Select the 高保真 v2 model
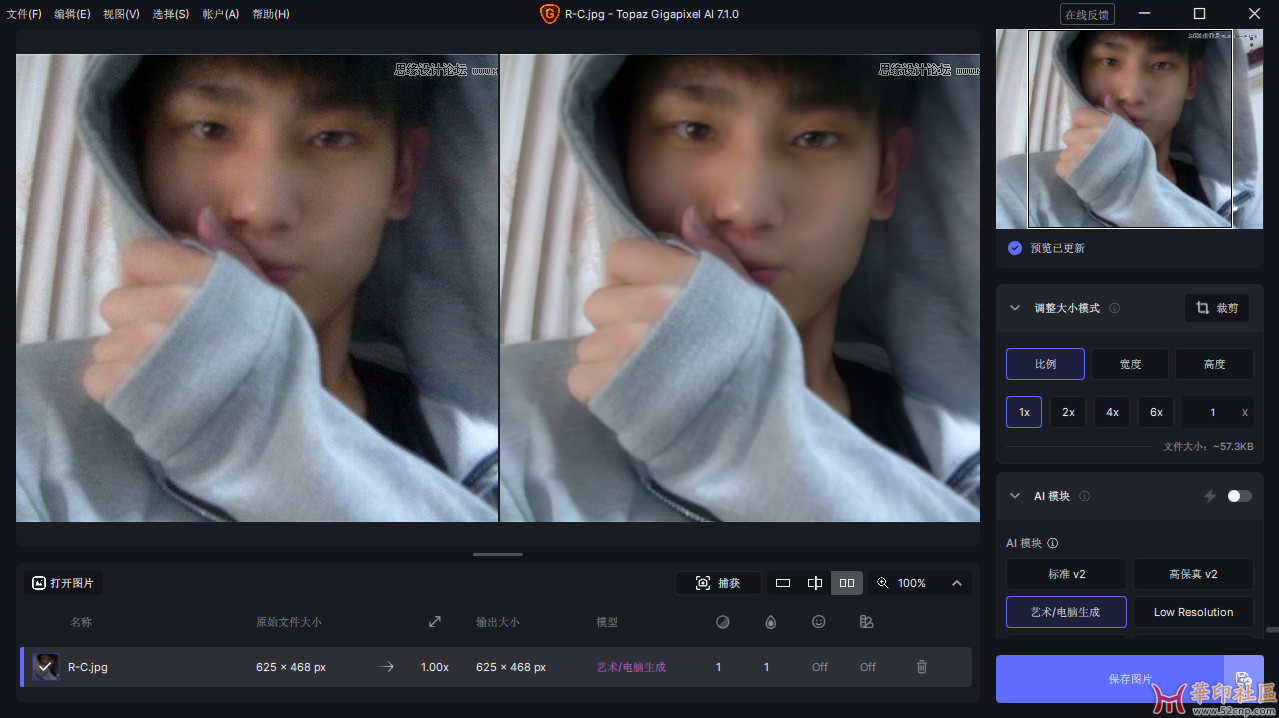Image resolution: width=1279 pixels, height=718 pixels. (1193, 574)
